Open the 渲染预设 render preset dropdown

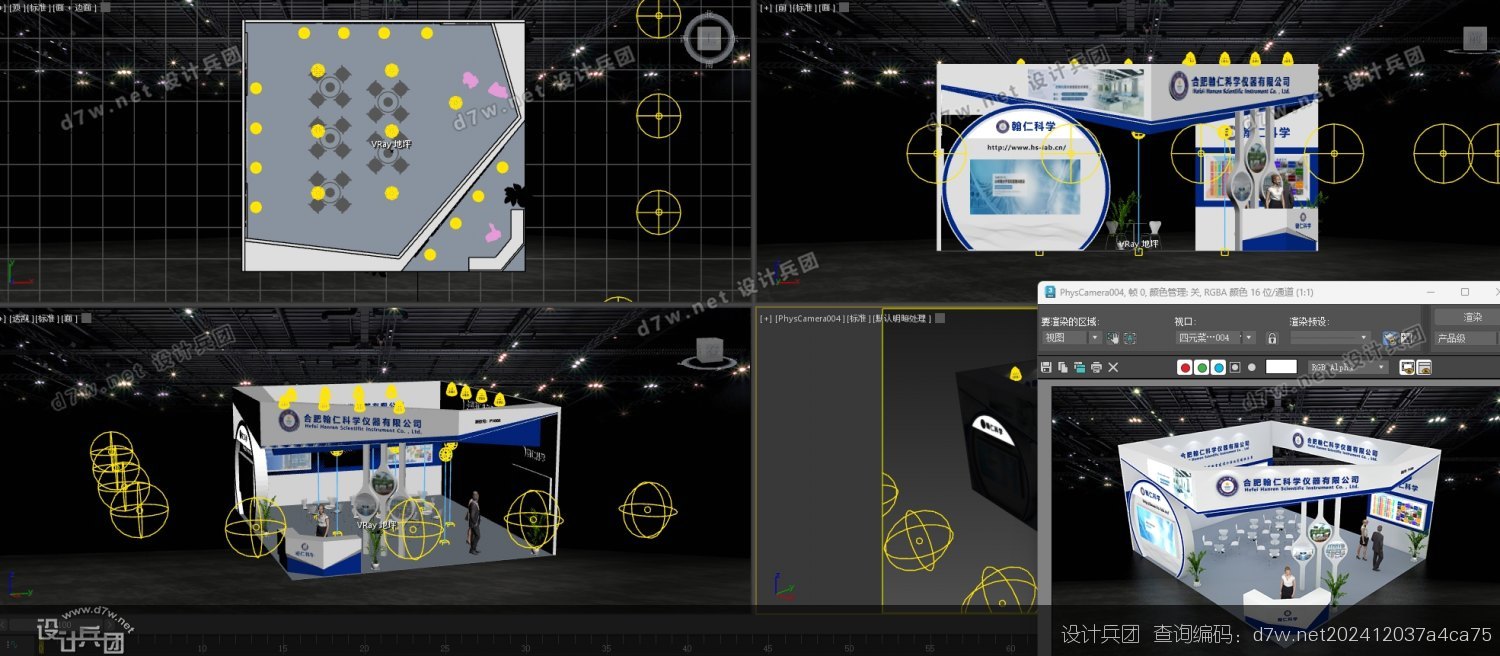pyautogui.click(x=1331, y=338)
